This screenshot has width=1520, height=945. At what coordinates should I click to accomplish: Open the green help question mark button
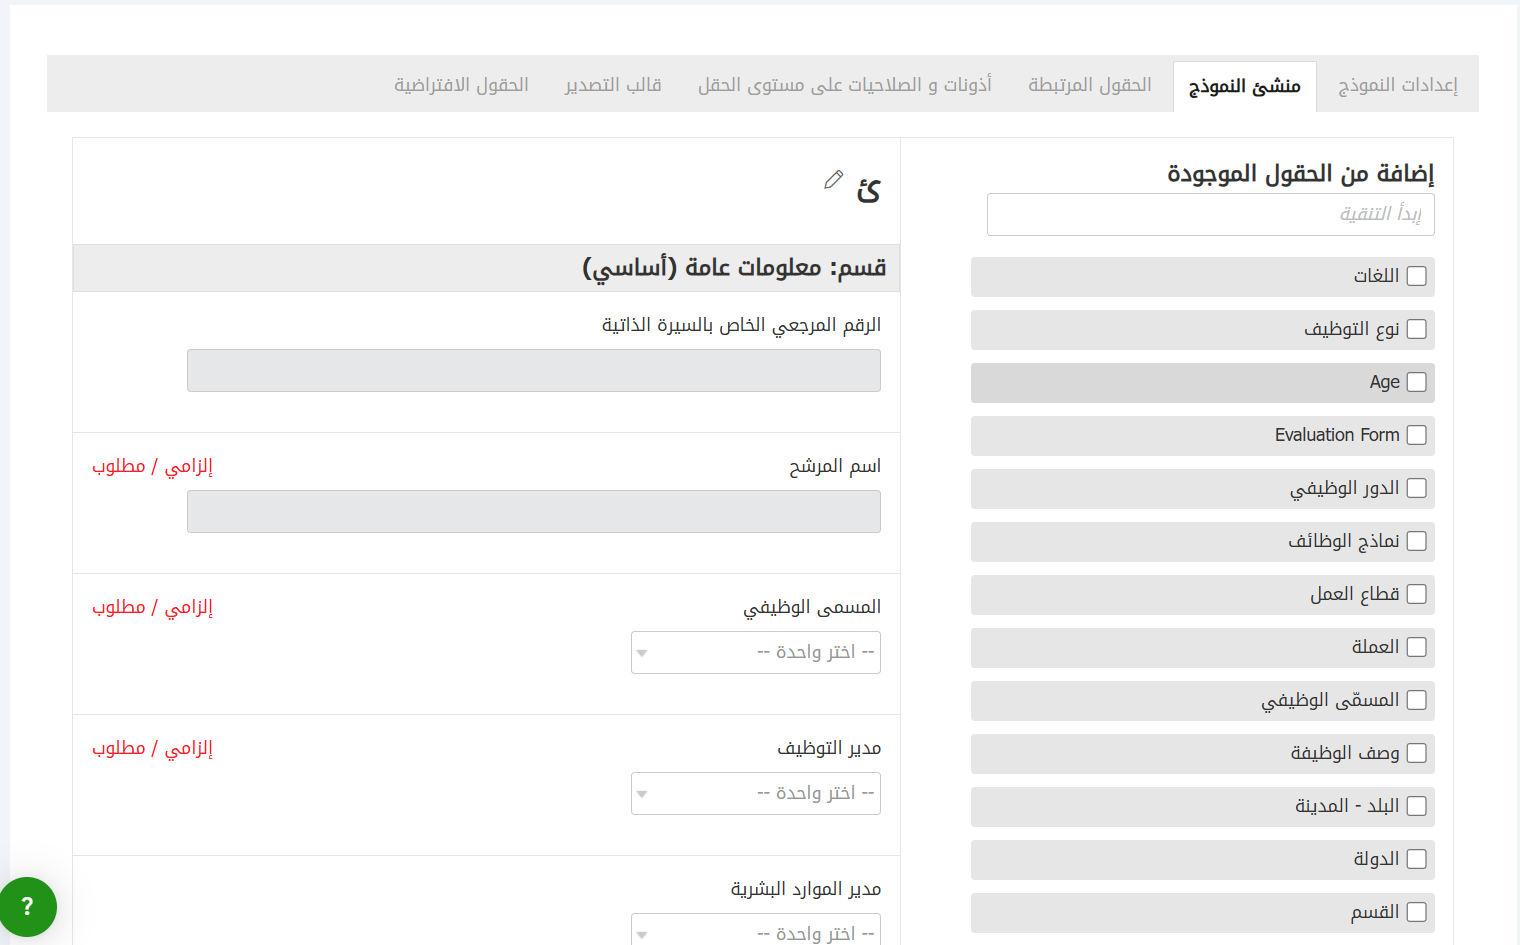click(27, 906)
